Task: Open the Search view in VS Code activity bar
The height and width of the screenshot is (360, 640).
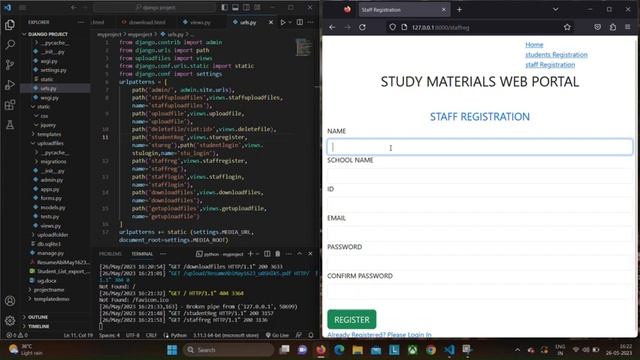Action: [x=10, y=44]
